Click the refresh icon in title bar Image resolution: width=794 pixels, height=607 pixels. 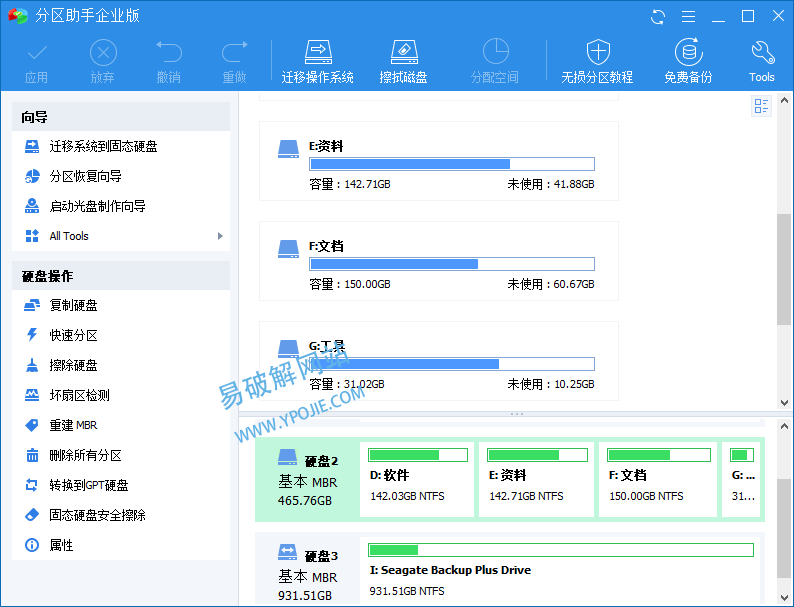658,17
